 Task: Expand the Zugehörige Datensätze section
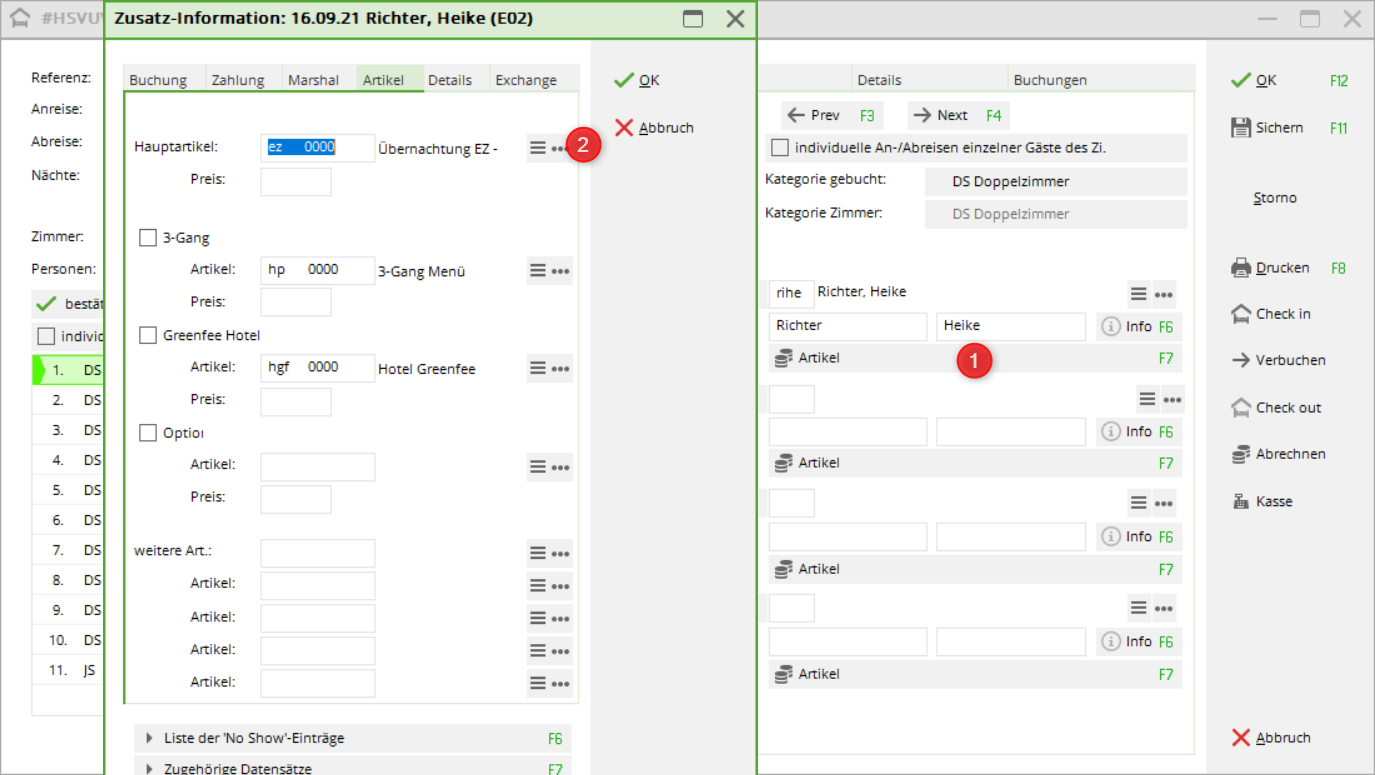tap(151, 768)
